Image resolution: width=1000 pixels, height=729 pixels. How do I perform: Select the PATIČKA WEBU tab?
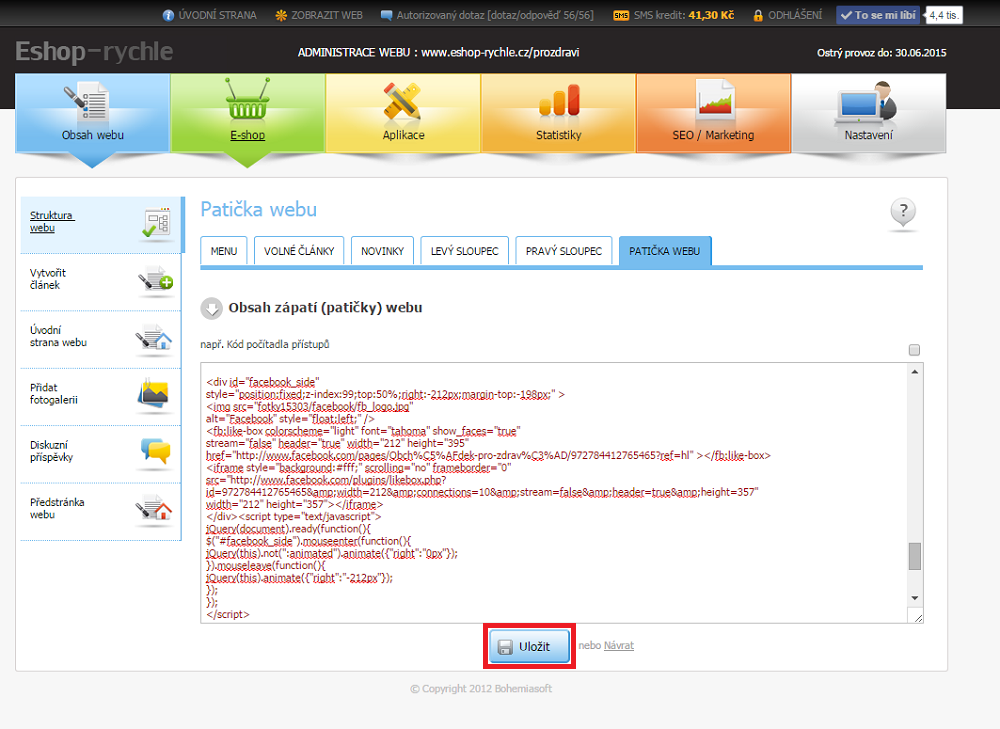665,251
